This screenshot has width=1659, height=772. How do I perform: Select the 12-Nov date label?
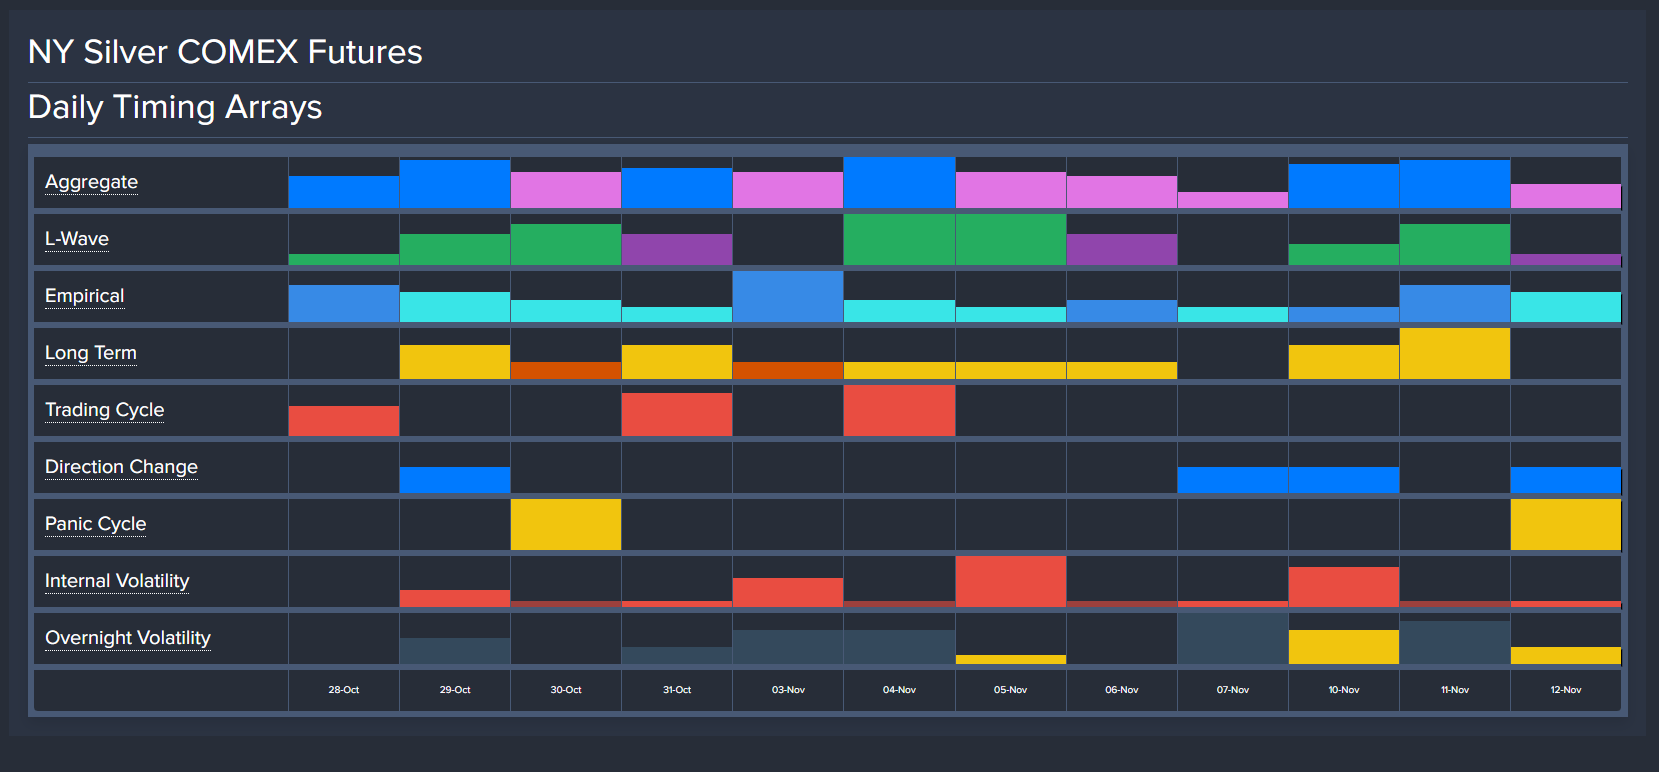coord(1565,690)
